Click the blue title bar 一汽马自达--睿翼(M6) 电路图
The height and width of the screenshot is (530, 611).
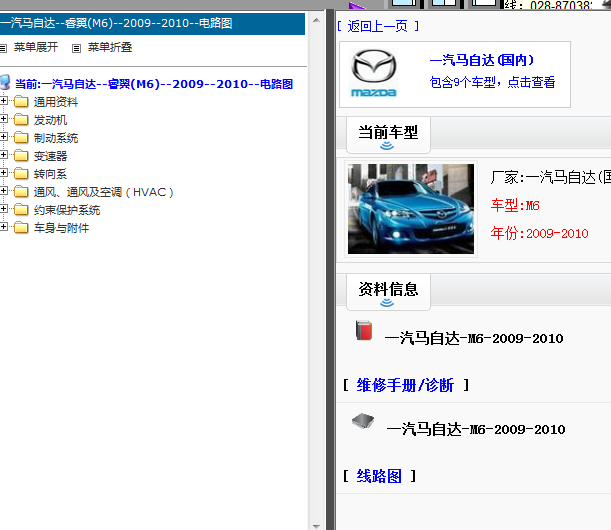[152, 23]
